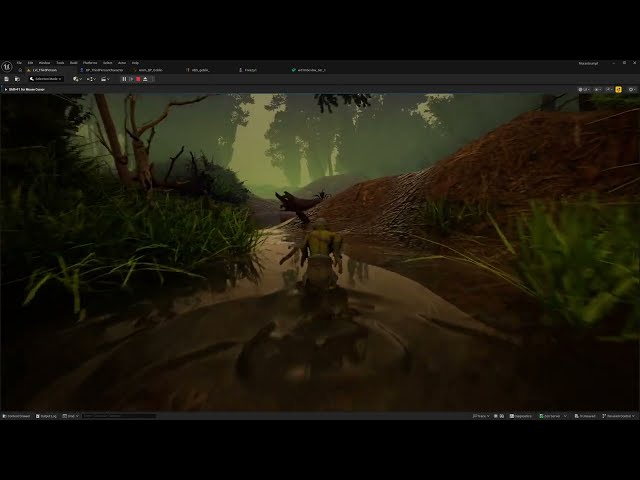640x480 pixels.
Task: Open the viewport show flags dropdown
Action: 598,89
